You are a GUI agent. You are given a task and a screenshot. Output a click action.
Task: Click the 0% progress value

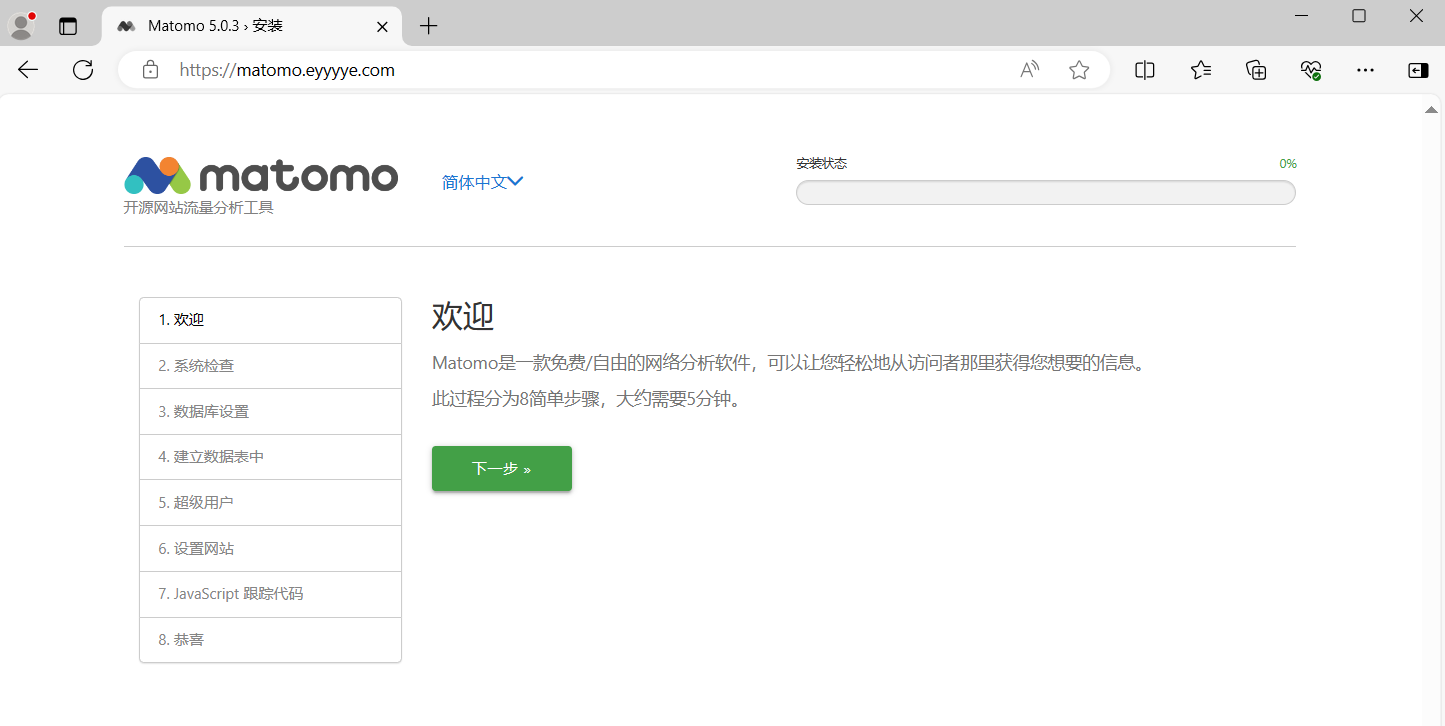[1288, 164]
